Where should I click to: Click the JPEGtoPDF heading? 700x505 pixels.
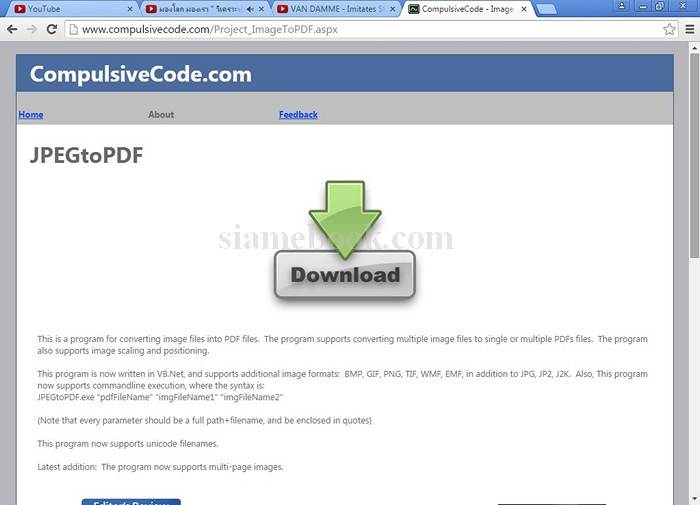(x=87, y=155)
